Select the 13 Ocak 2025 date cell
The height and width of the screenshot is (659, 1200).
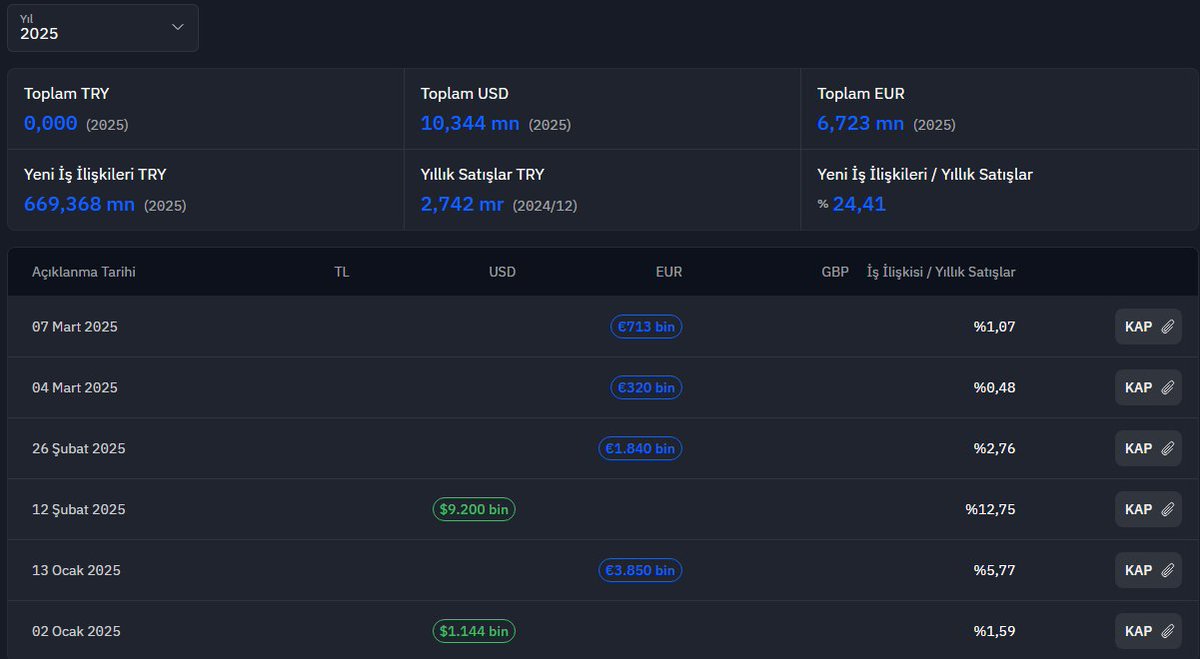[x=76, y=570]
